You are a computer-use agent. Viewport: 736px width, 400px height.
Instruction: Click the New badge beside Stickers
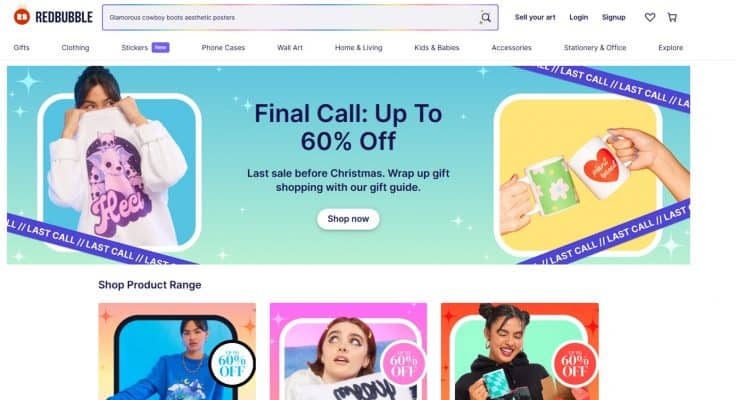tap(161, 47)
